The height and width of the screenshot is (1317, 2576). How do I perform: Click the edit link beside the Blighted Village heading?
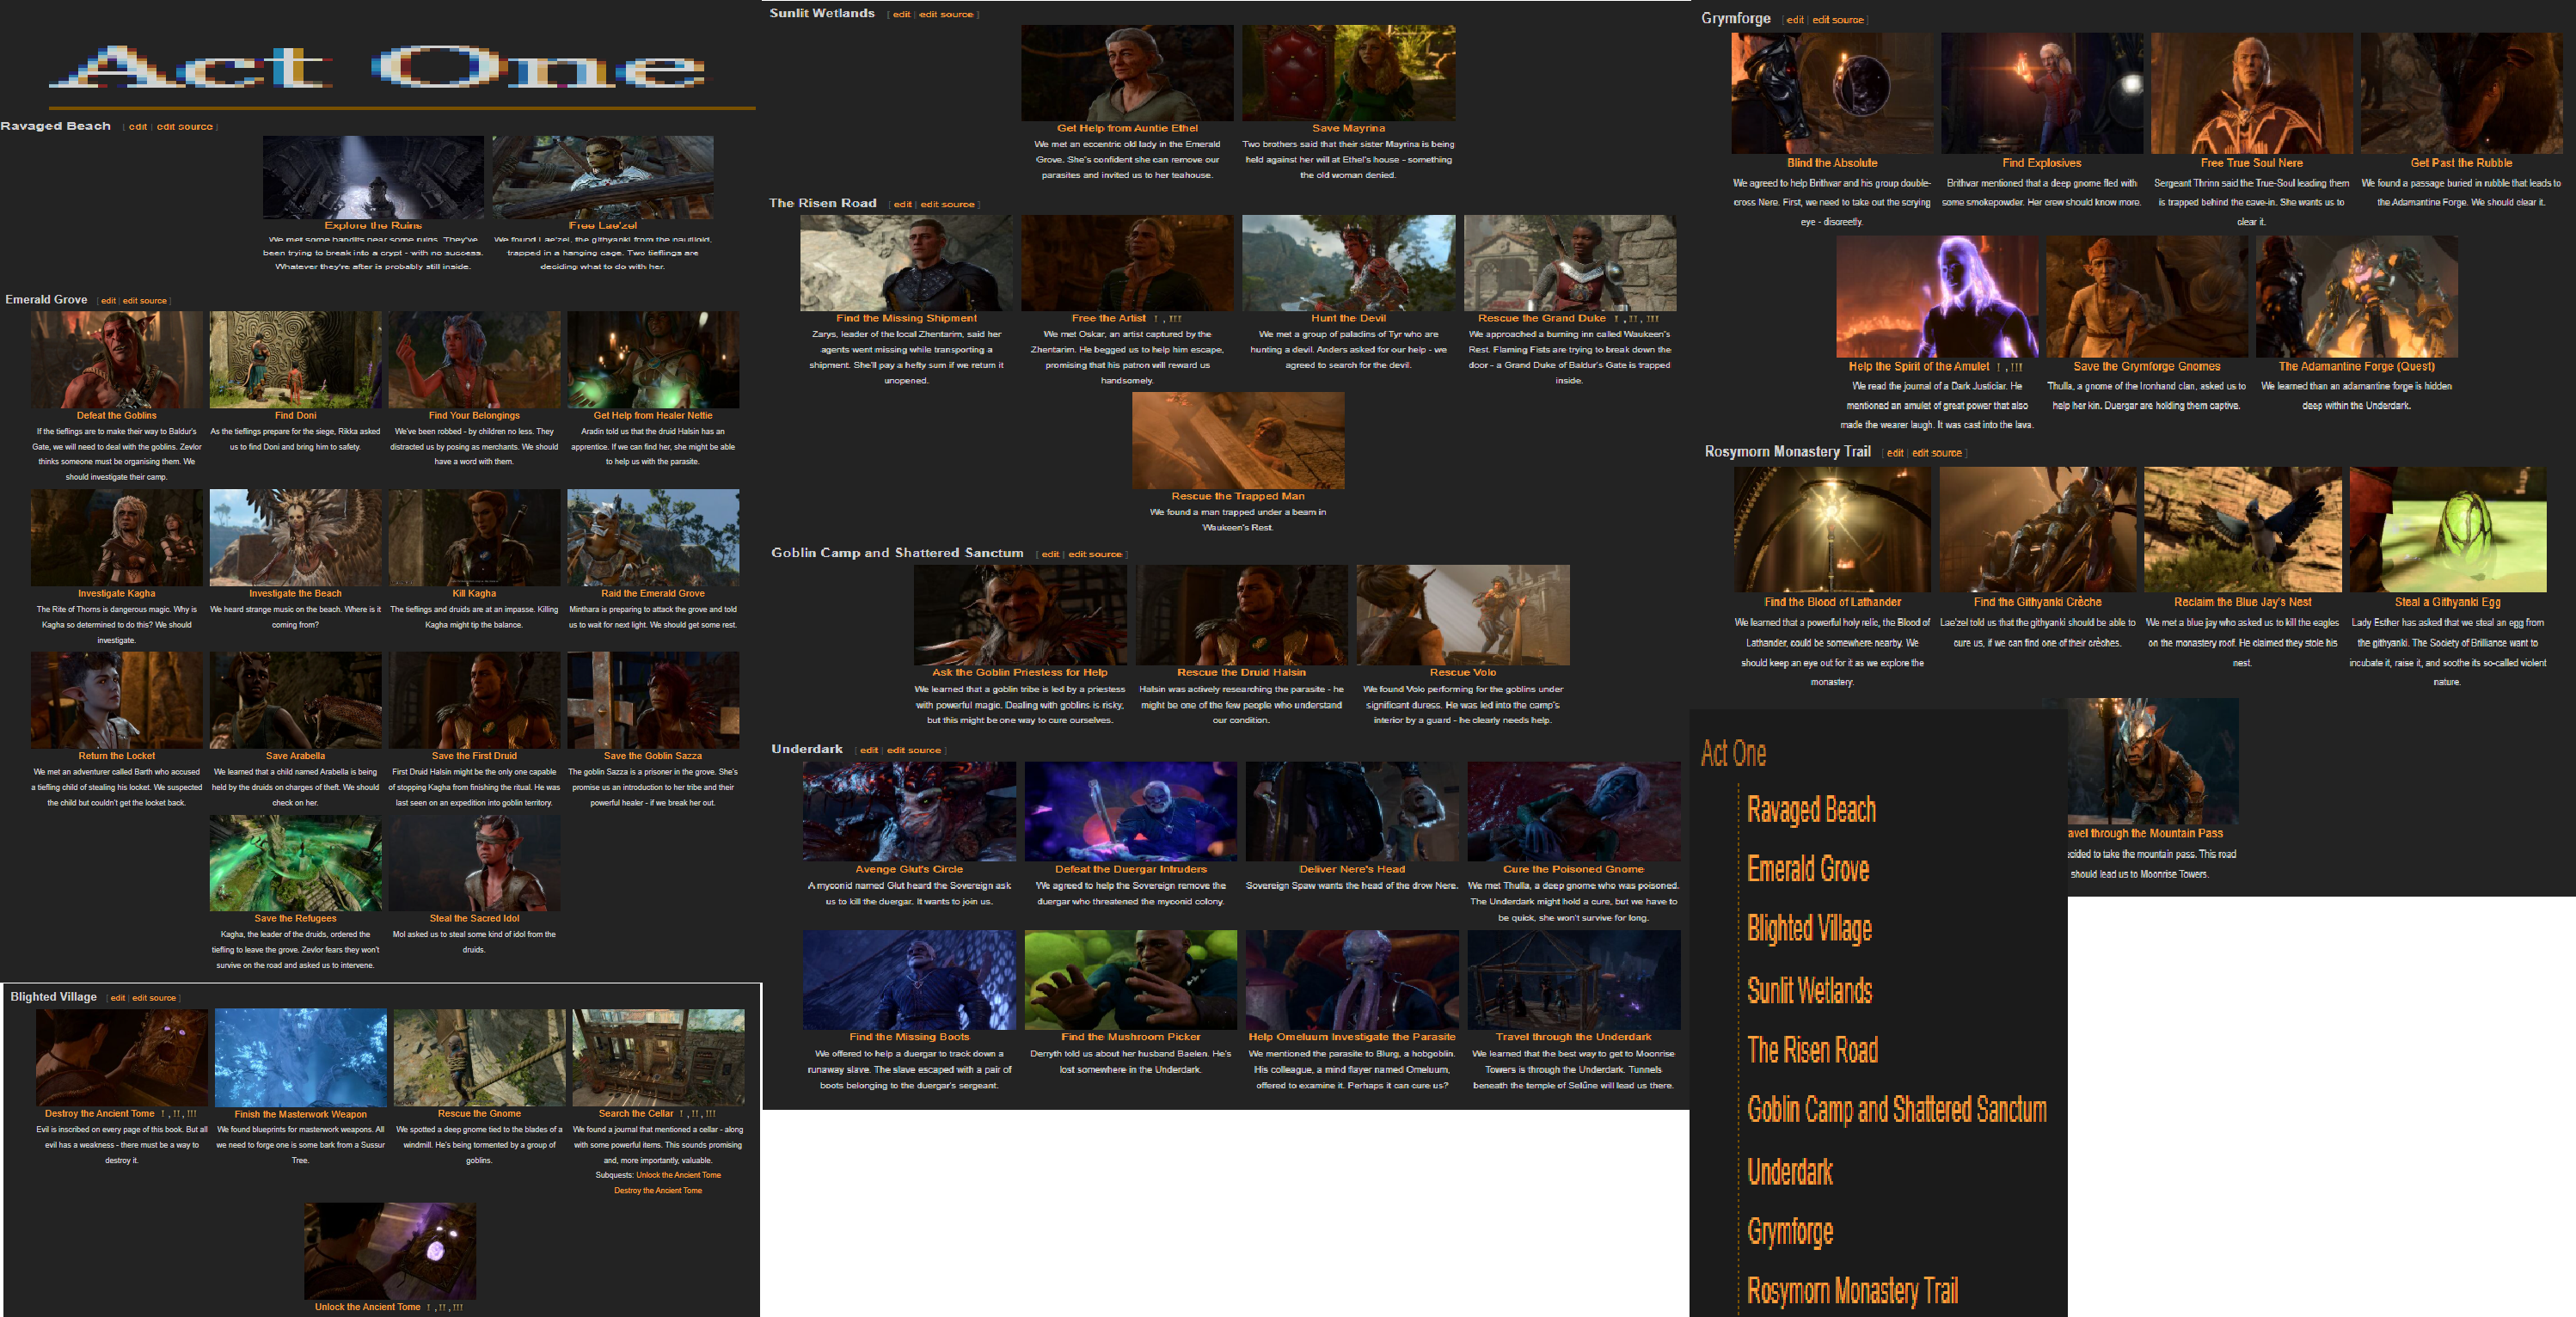[x=118, y=998]
